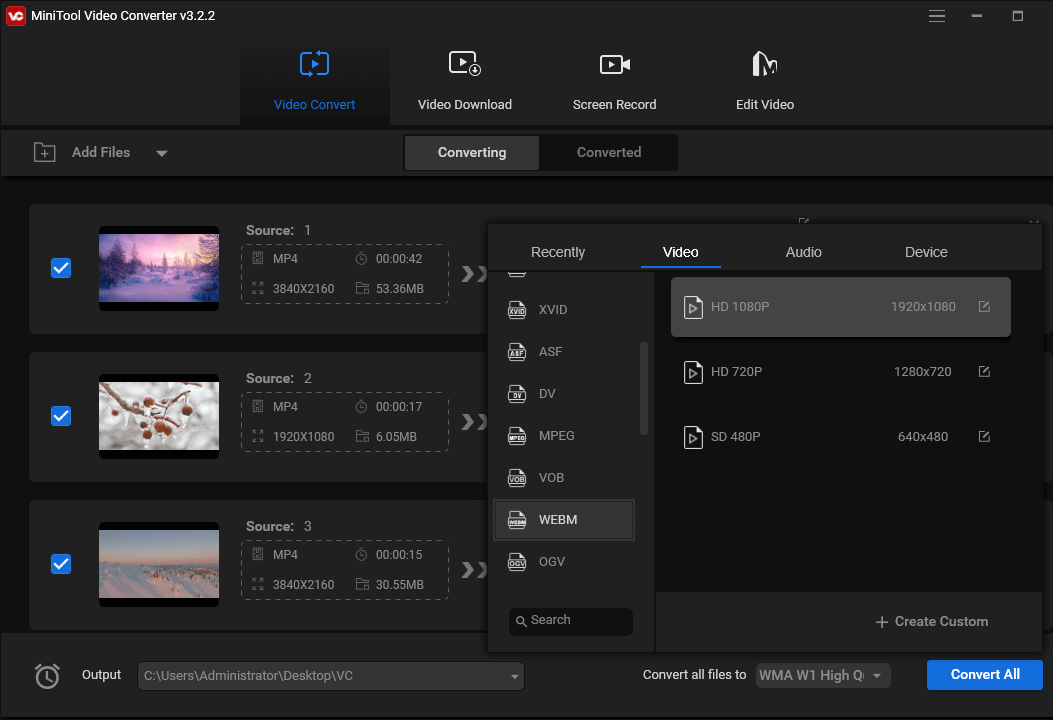
Task: Open the Video Download module
Action: 465,82
